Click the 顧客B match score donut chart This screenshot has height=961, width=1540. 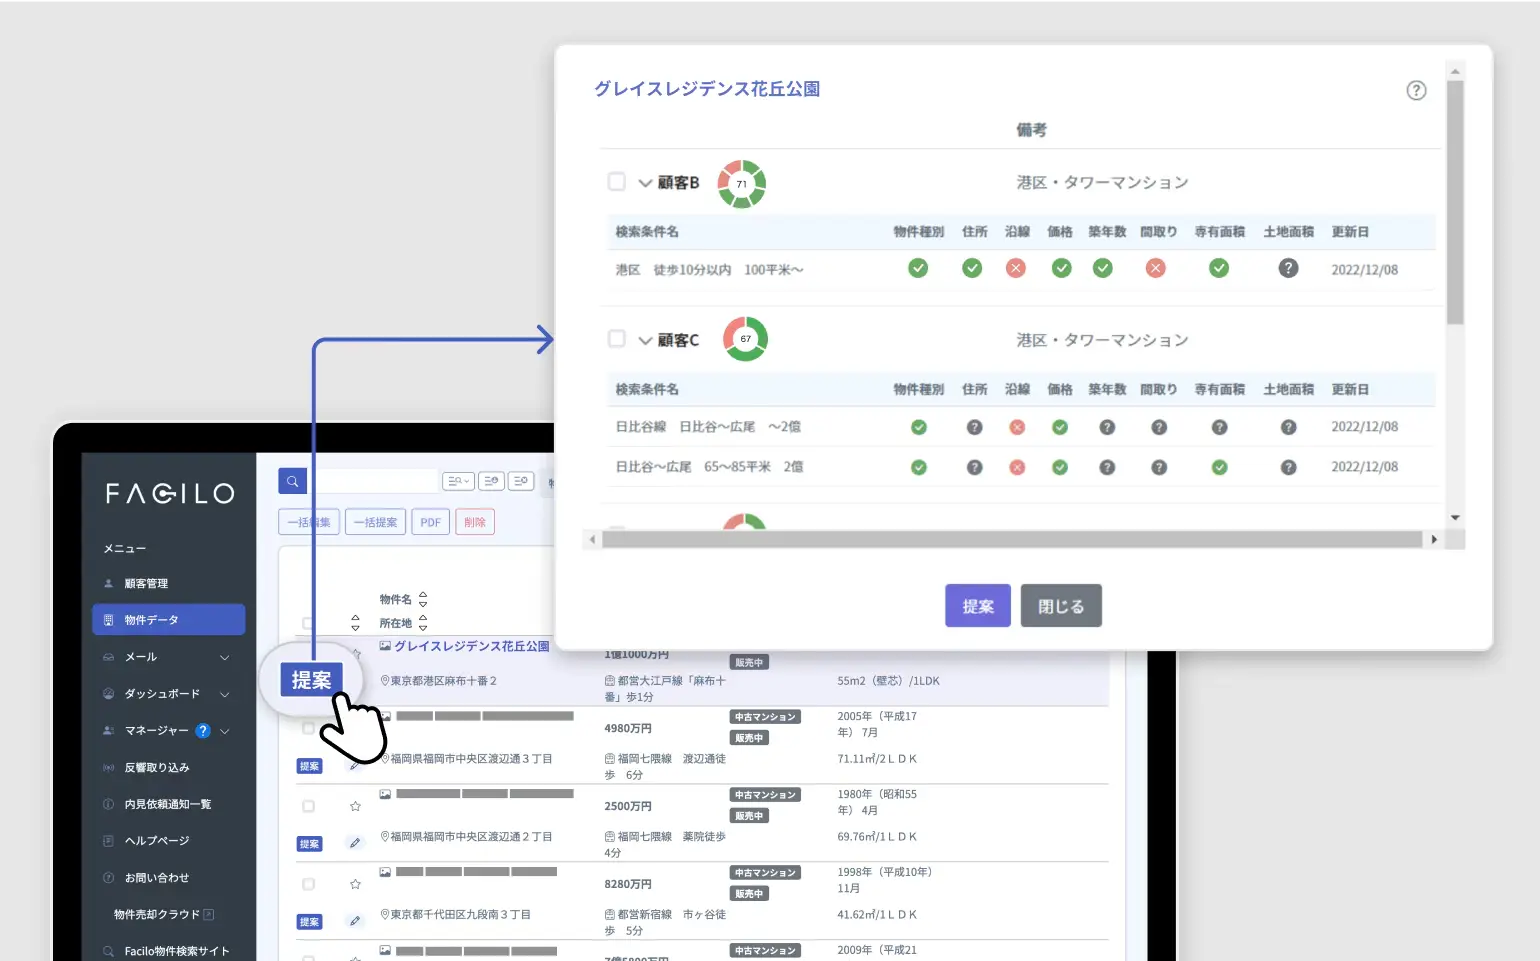click(741, 184)
